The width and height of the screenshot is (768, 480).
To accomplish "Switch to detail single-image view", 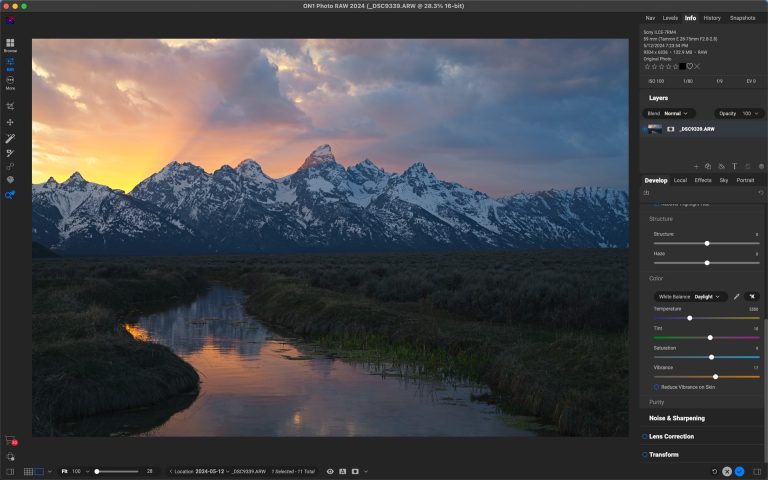I will pyautogui.click(x=39, y=472).
